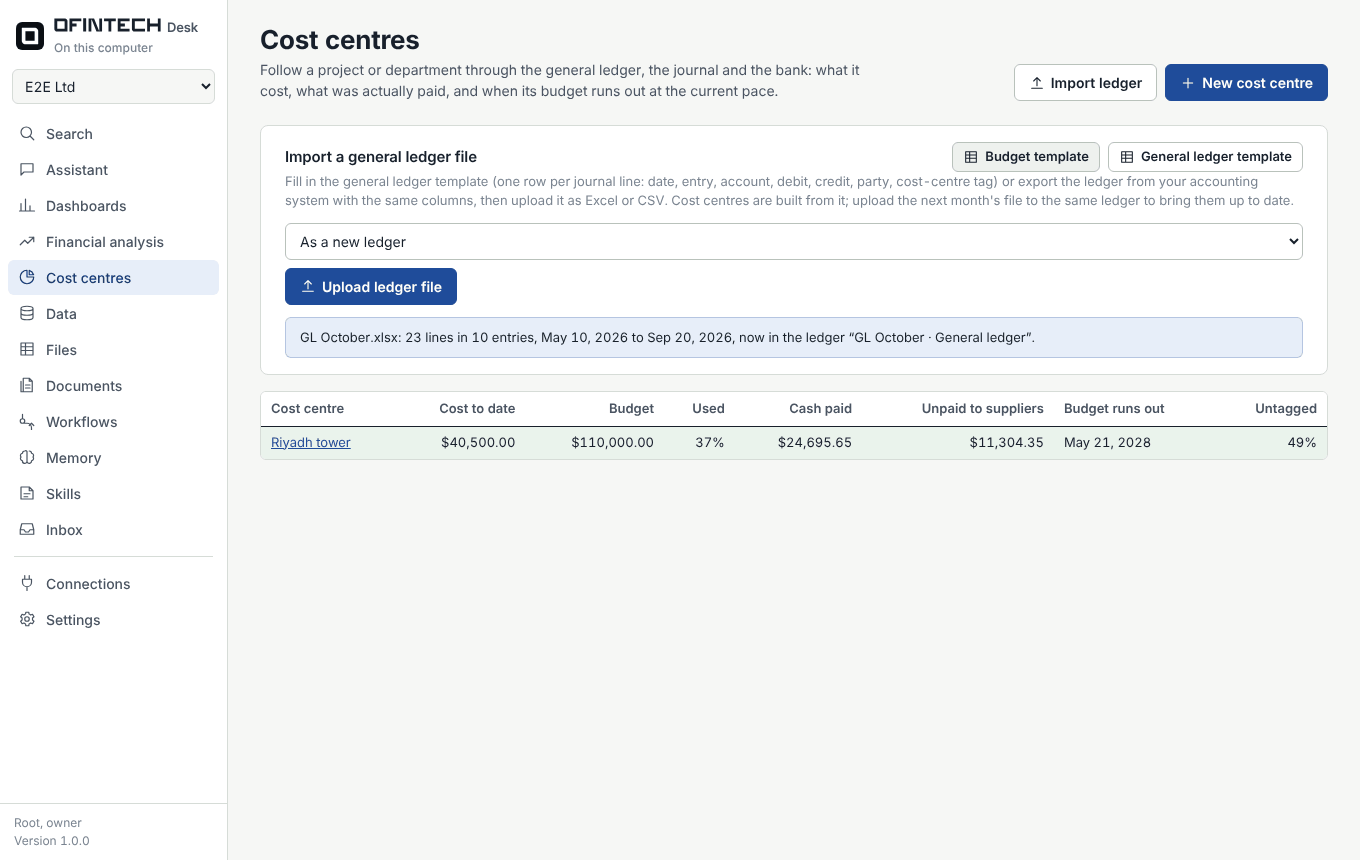This screenshot has height=860, width=1360.
Task: Click the Documents page icon
Action: click(x=27, y=386)
